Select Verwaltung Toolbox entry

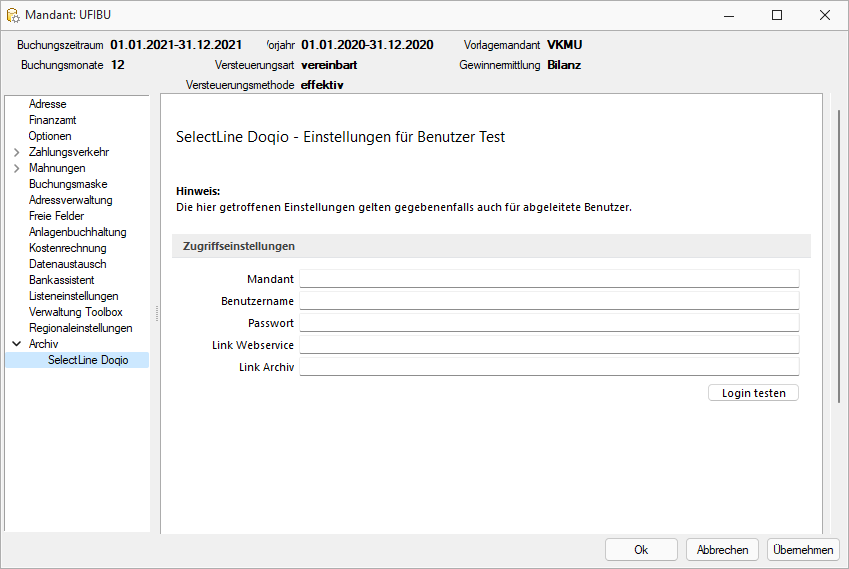click(76, 312)
